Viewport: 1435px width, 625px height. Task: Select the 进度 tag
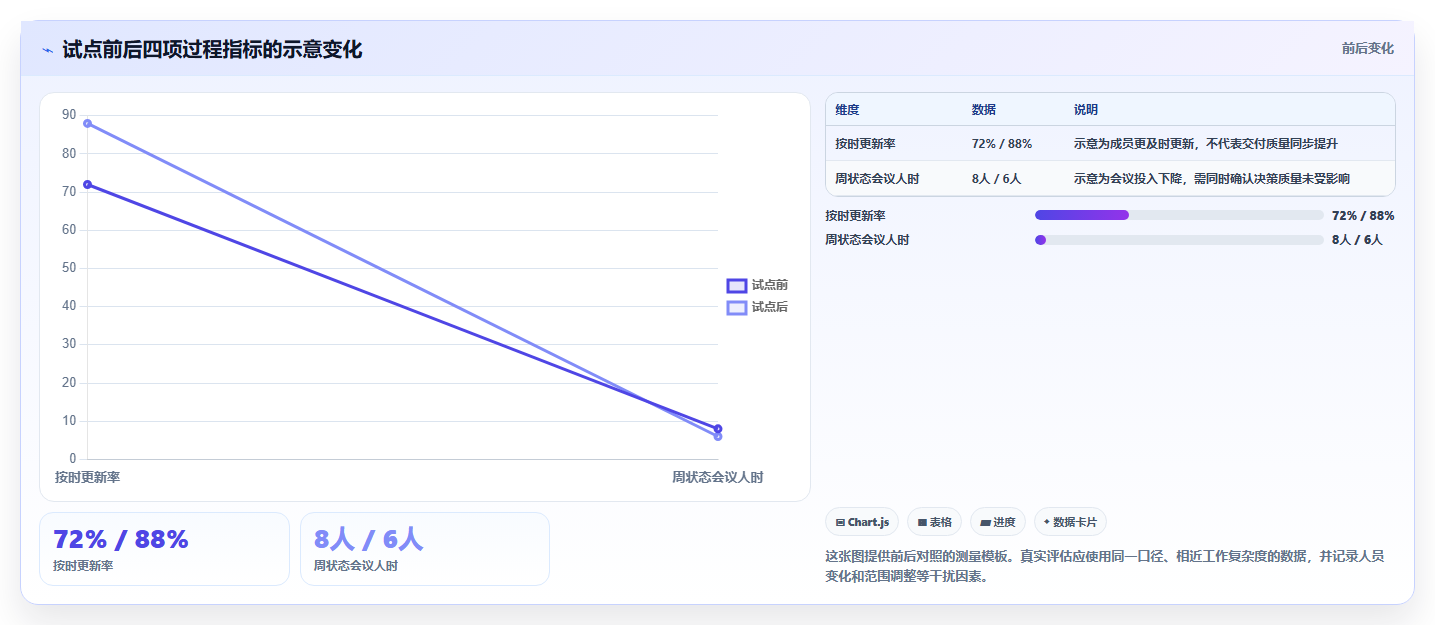[998, 522]
